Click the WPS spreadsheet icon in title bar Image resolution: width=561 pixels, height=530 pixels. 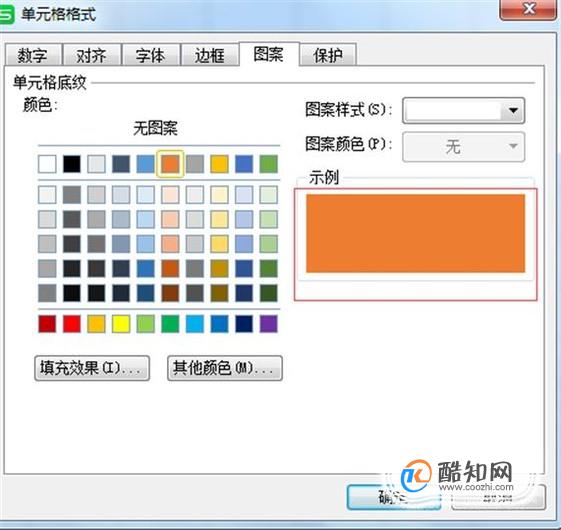click(x=6, y=15)
